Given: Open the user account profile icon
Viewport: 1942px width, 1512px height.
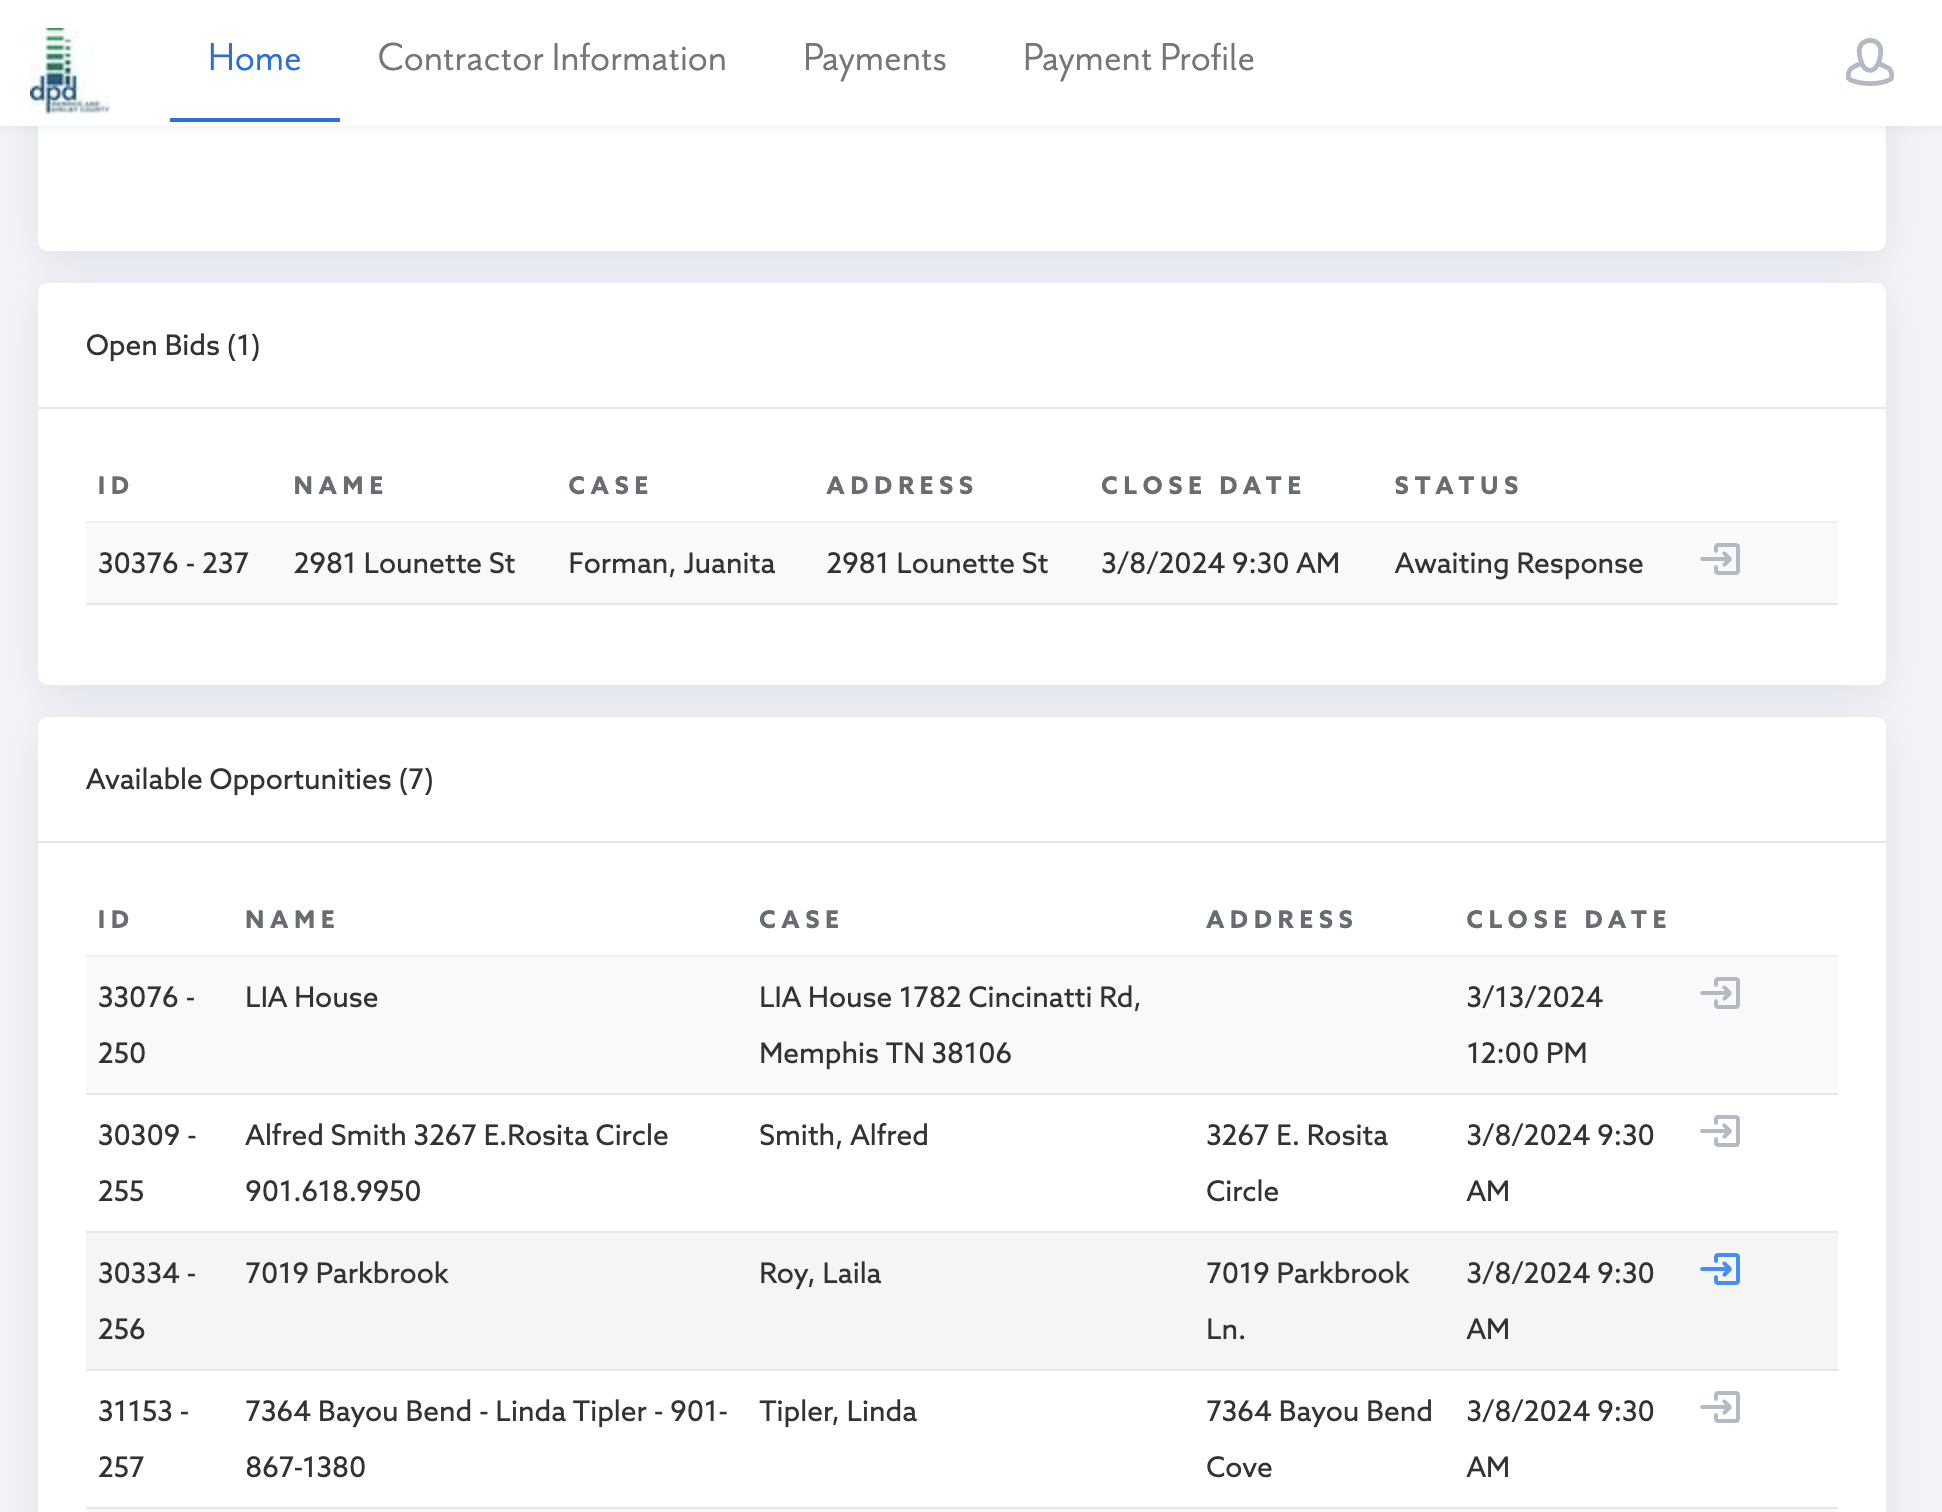Looking at the screenshot, I should pos(1868,62).
